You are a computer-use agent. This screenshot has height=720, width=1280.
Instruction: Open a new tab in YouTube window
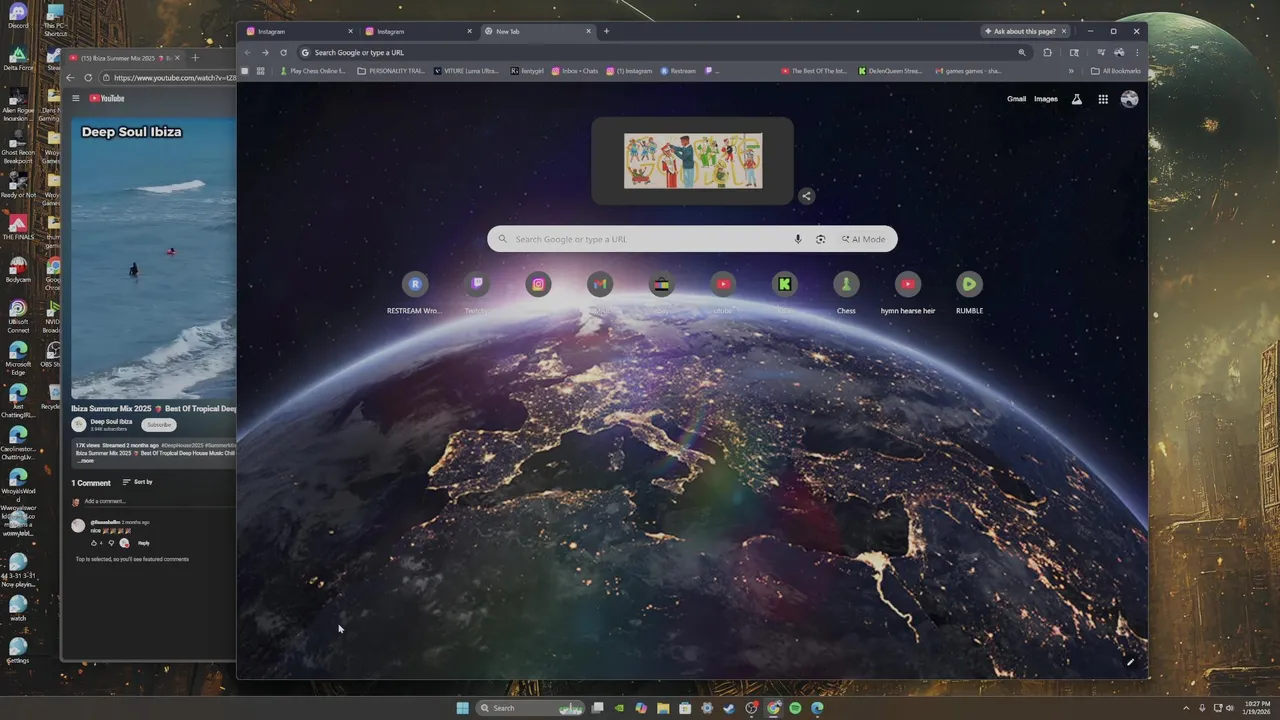195,58
